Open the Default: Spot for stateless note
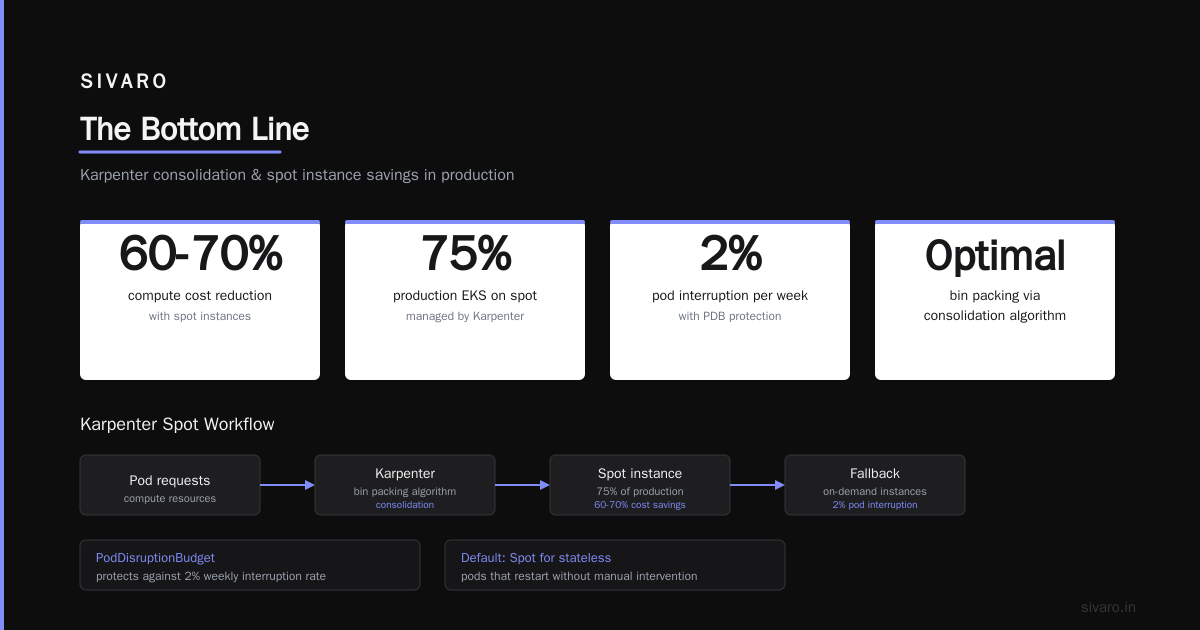Image resolution: width=1200 pixels, height=630 pixels. (x=536, y=558)
